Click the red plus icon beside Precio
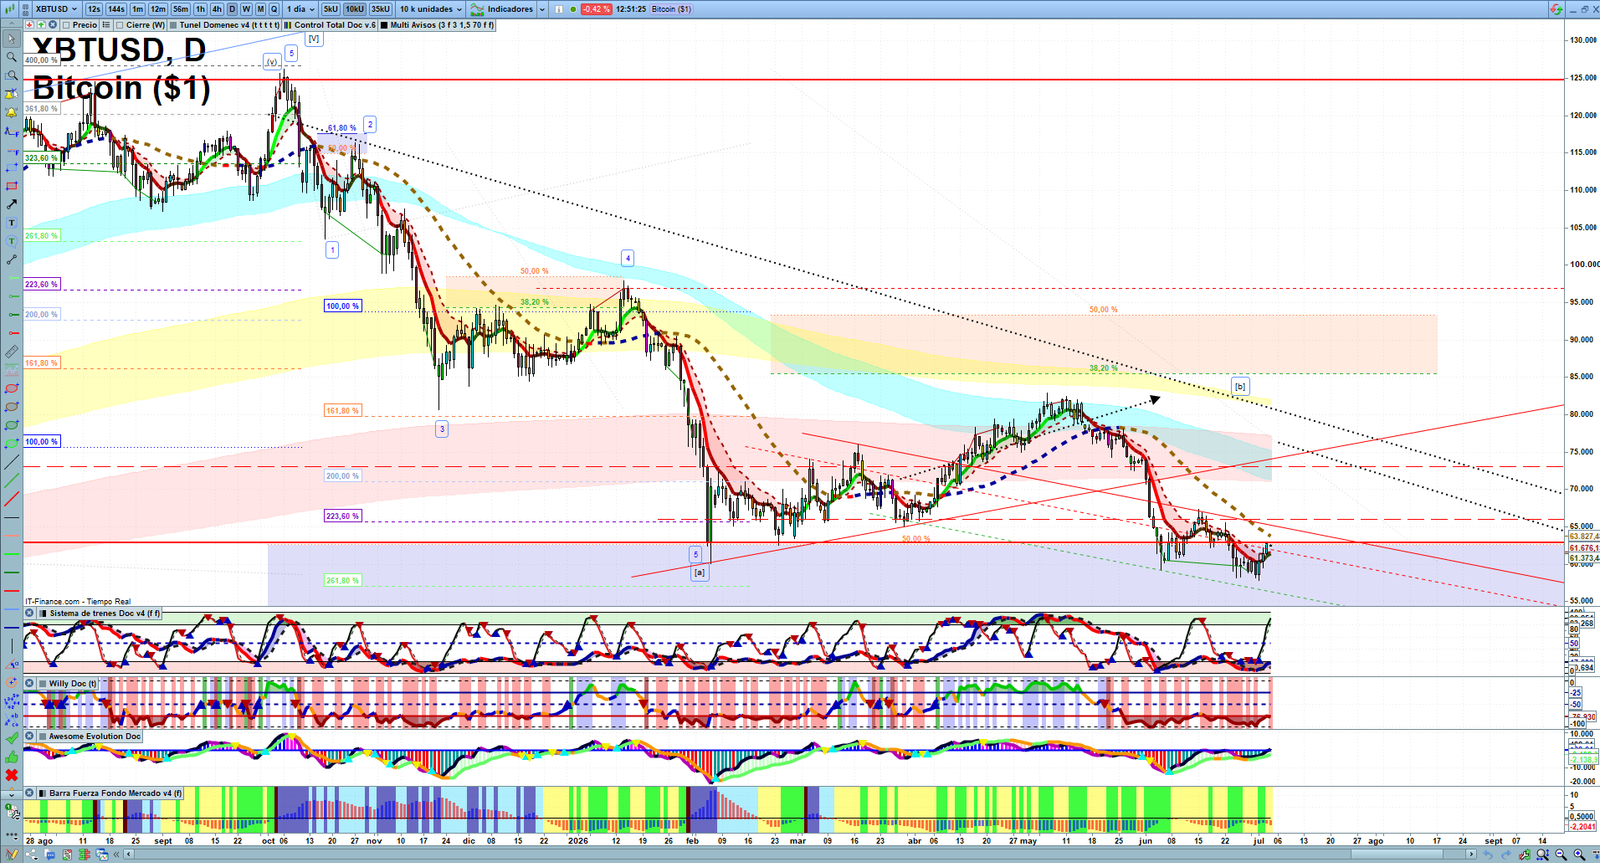 click(30, 24)
